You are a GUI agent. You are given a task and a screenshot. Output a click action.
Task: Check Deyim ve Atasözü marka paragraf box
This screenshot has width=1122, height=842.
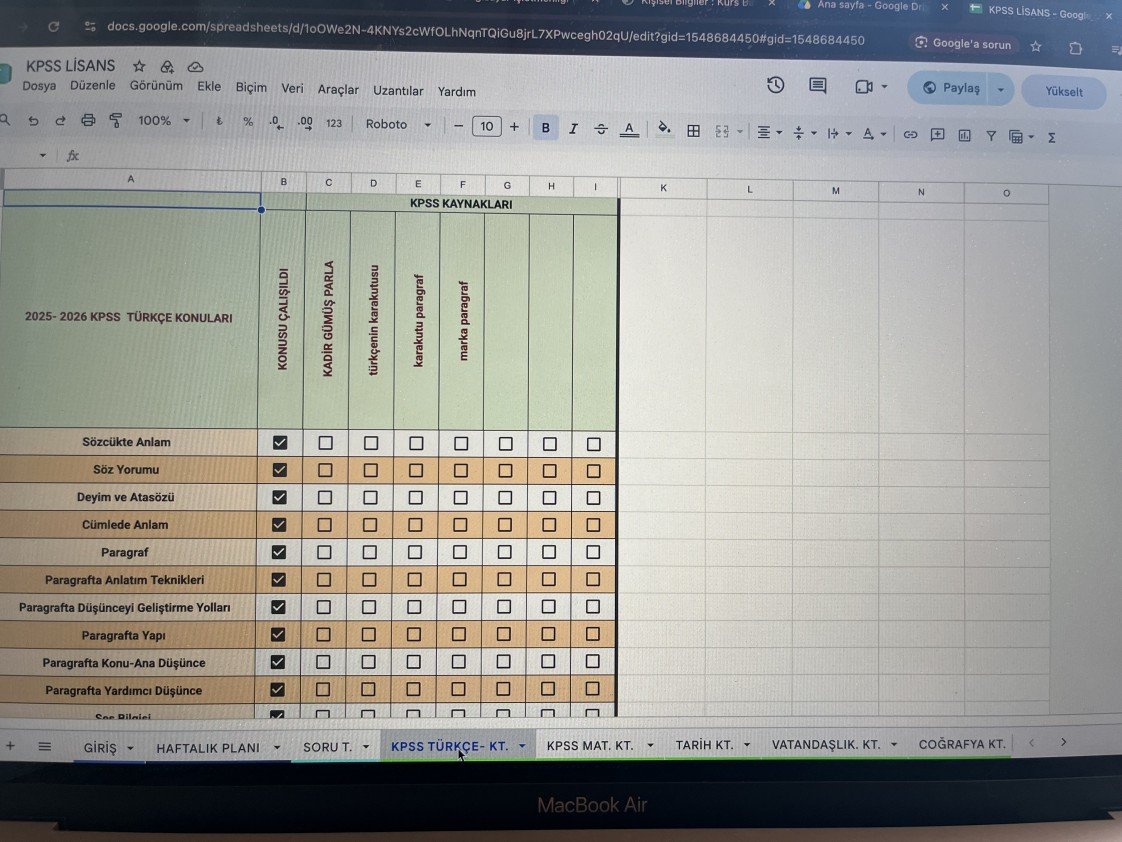pos(460,497)
